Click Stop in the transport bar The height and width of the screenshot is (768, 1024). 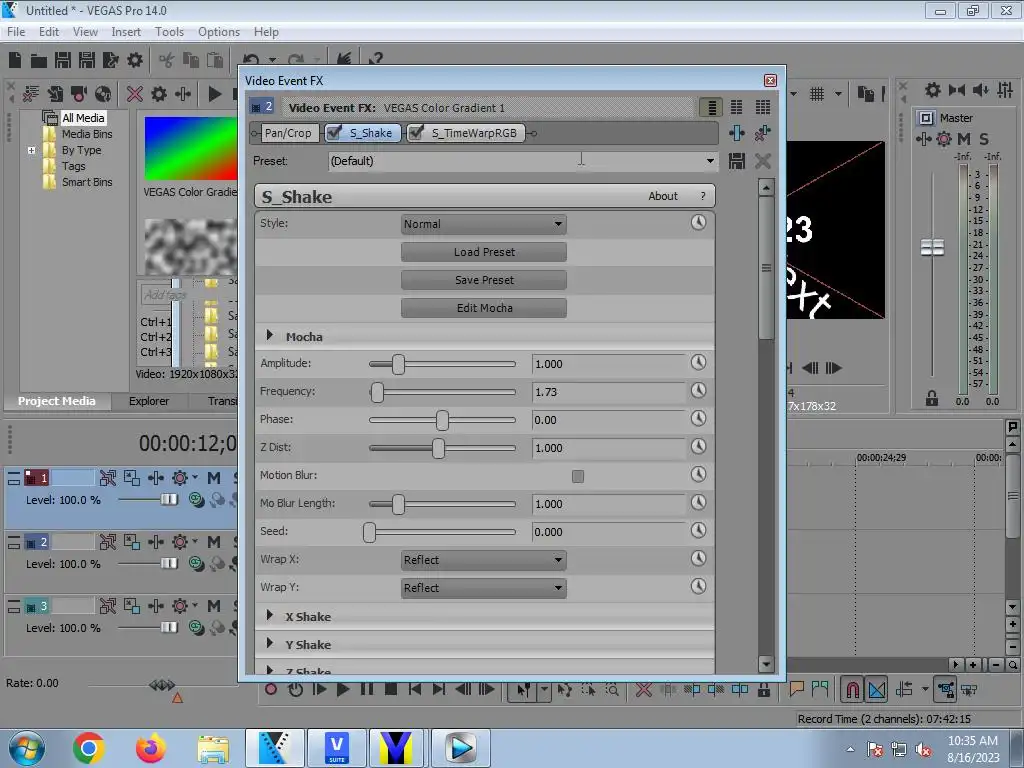tap(391, 689)
